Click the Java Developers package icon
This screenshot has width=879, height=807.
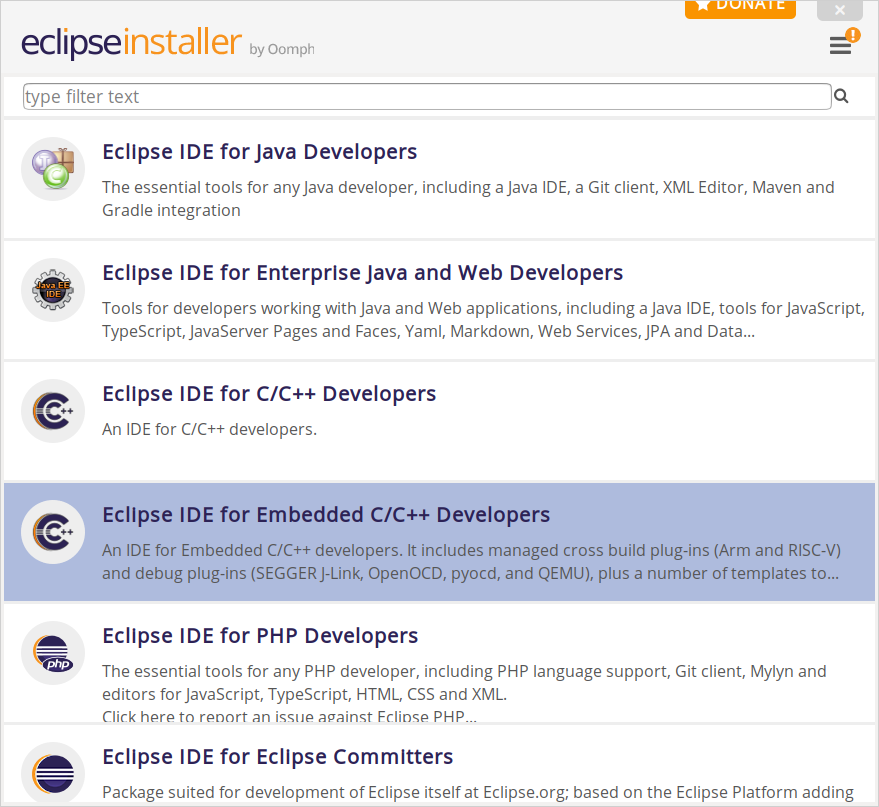coord(53,169)
